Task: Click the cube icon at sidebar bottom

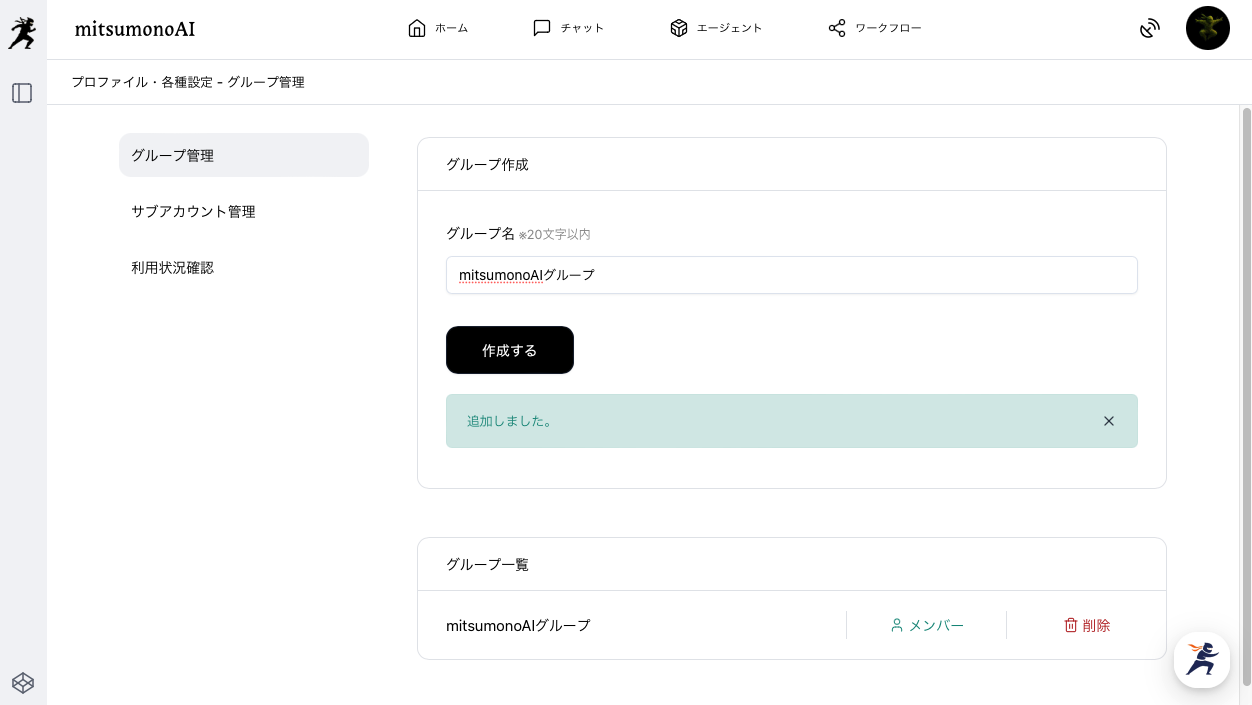Action: click(x=23, y=682)
